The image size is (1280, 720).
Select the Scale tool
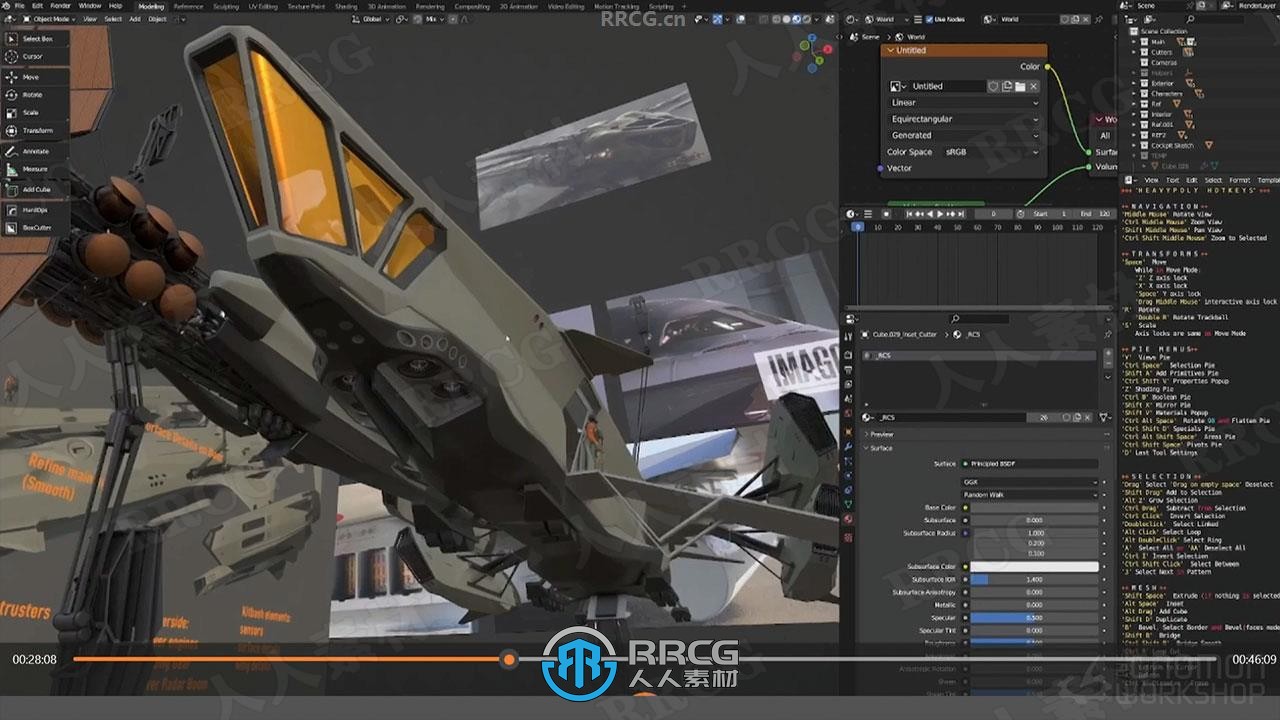(x=35, y=113)
